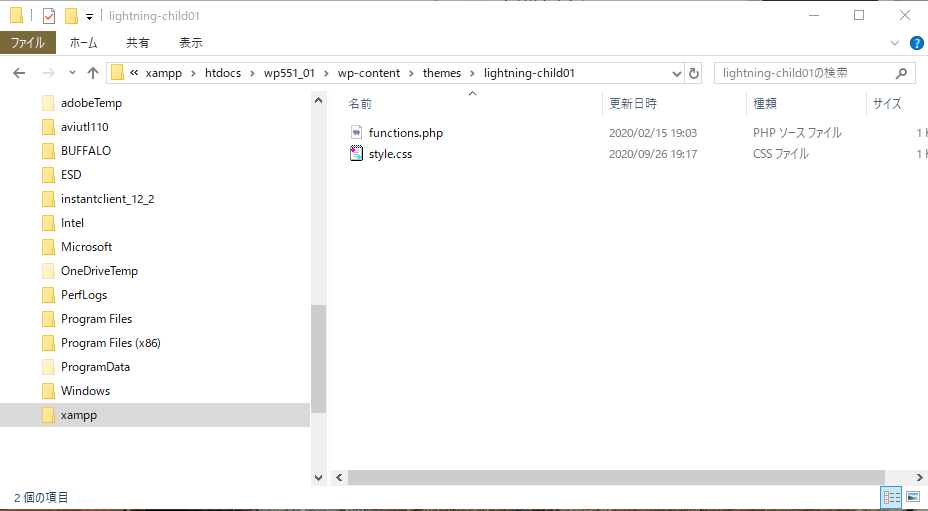The image size is (928, 511).
Task: Select the xampp folder in navigation tree
Action: tap(79, 415)
